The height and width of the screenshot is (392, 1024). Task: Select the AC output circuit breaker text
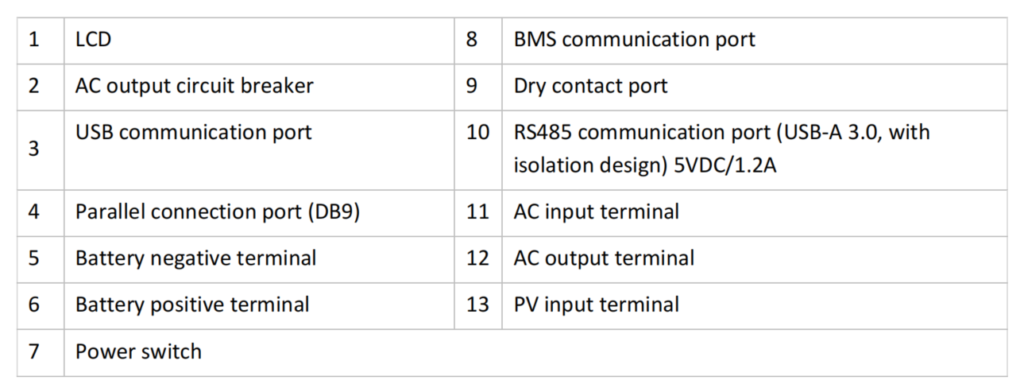click(x=195, y=86)
